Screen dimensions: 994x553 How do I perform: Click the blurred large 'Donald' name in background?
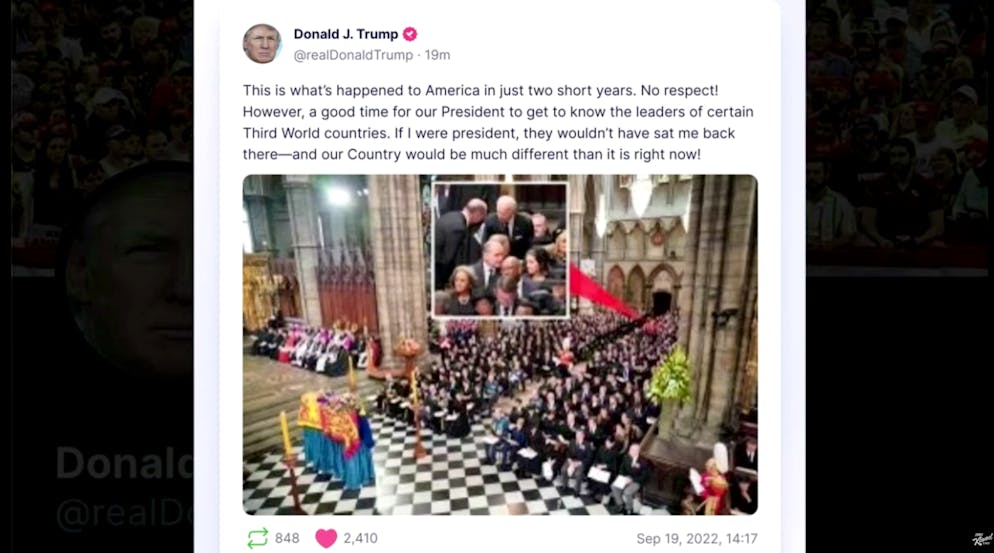pos(124,463)
